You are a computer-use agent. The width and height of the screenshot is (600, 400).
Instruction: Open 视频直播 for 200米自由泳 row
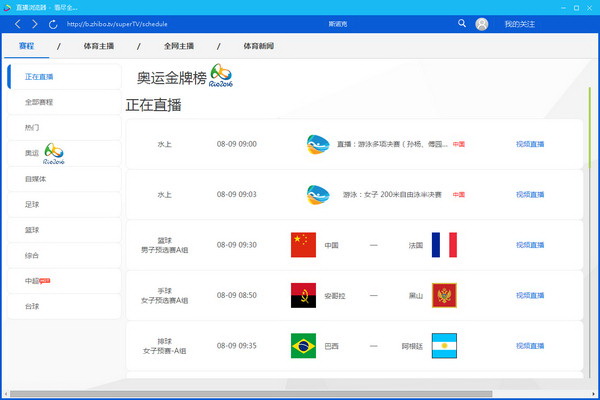point(530,195)
